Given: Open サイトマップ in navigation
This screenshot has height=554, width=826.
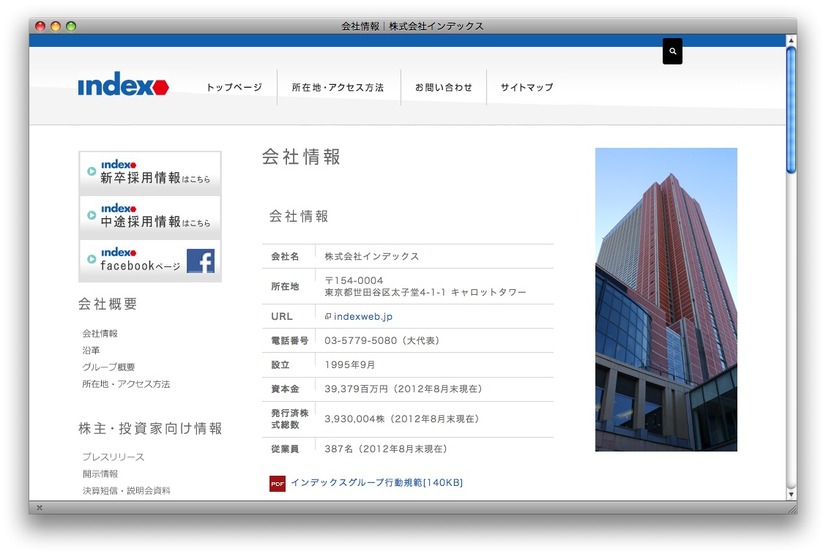Looking at the screenshot, I should (x=527, y=87).
